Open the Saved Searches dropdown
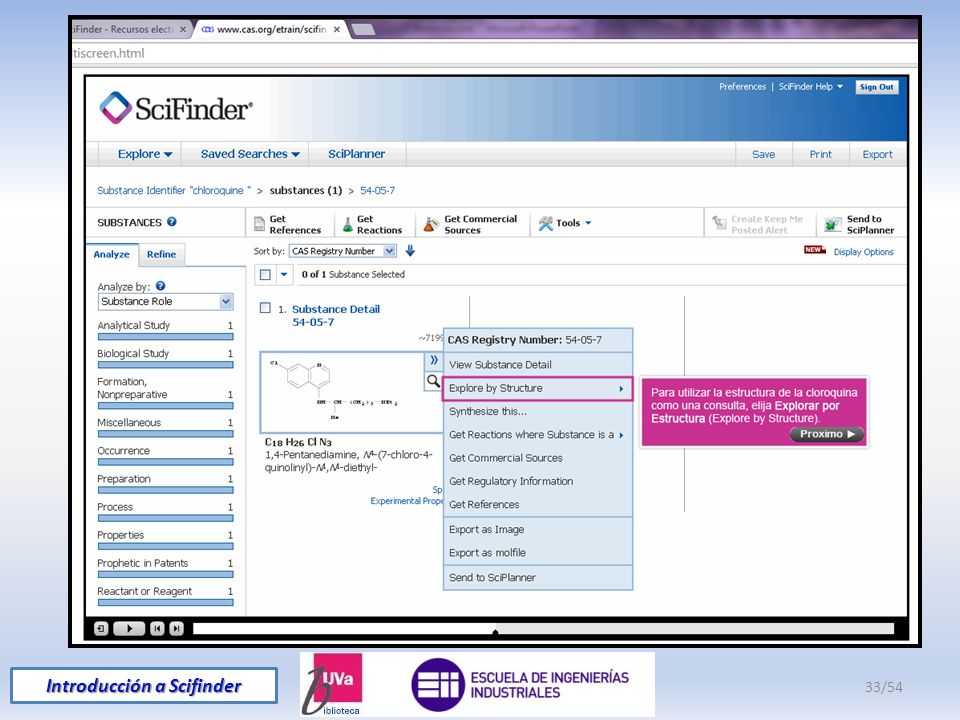 point(250,154)
